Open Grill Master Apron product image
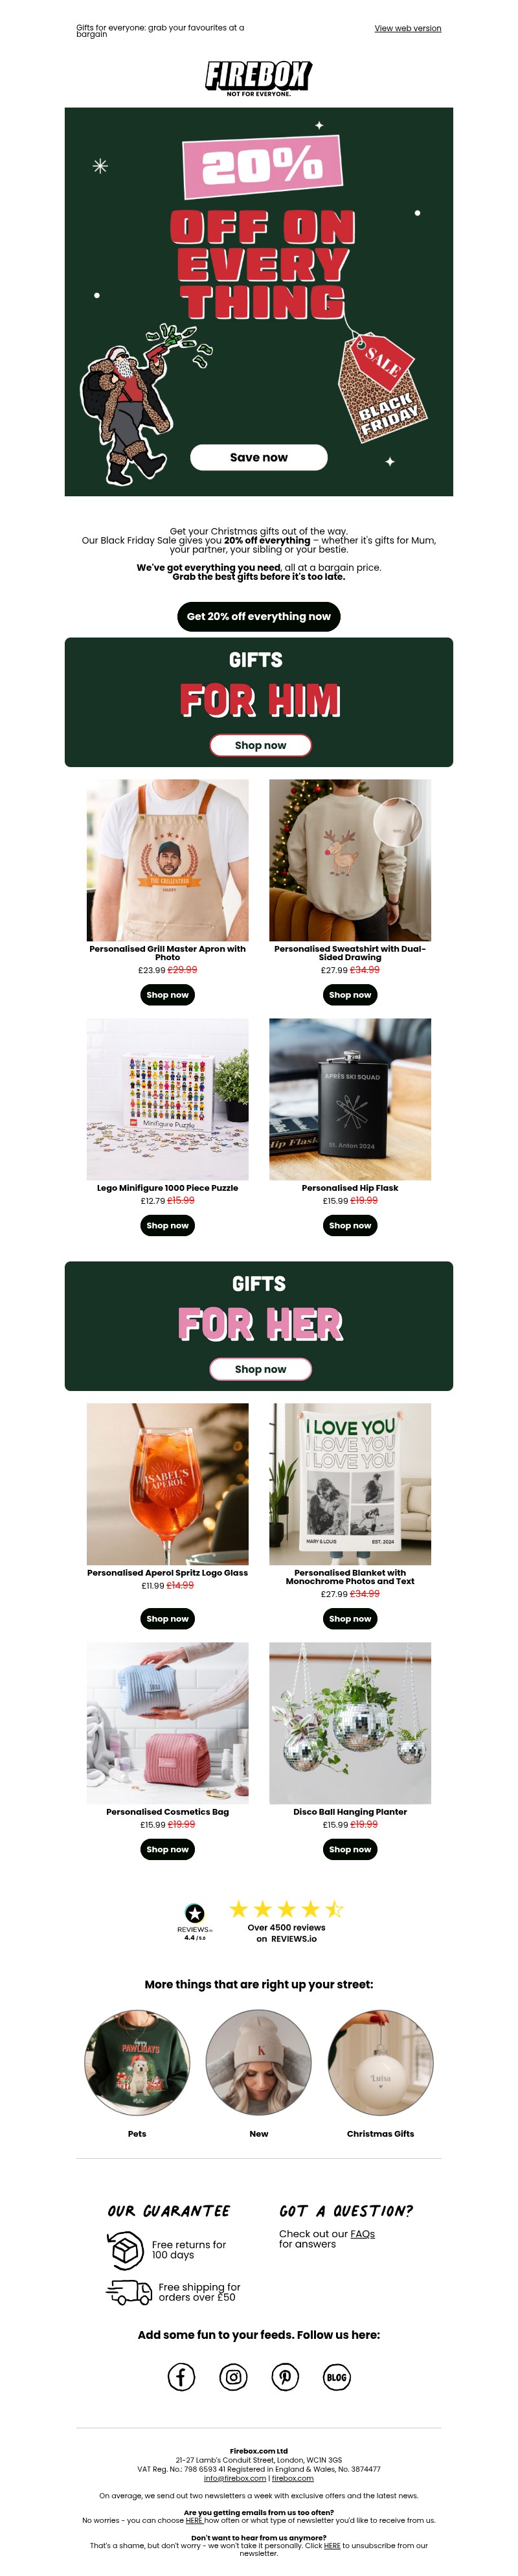Screen dimensions: 518x2576 coord(168,860)
